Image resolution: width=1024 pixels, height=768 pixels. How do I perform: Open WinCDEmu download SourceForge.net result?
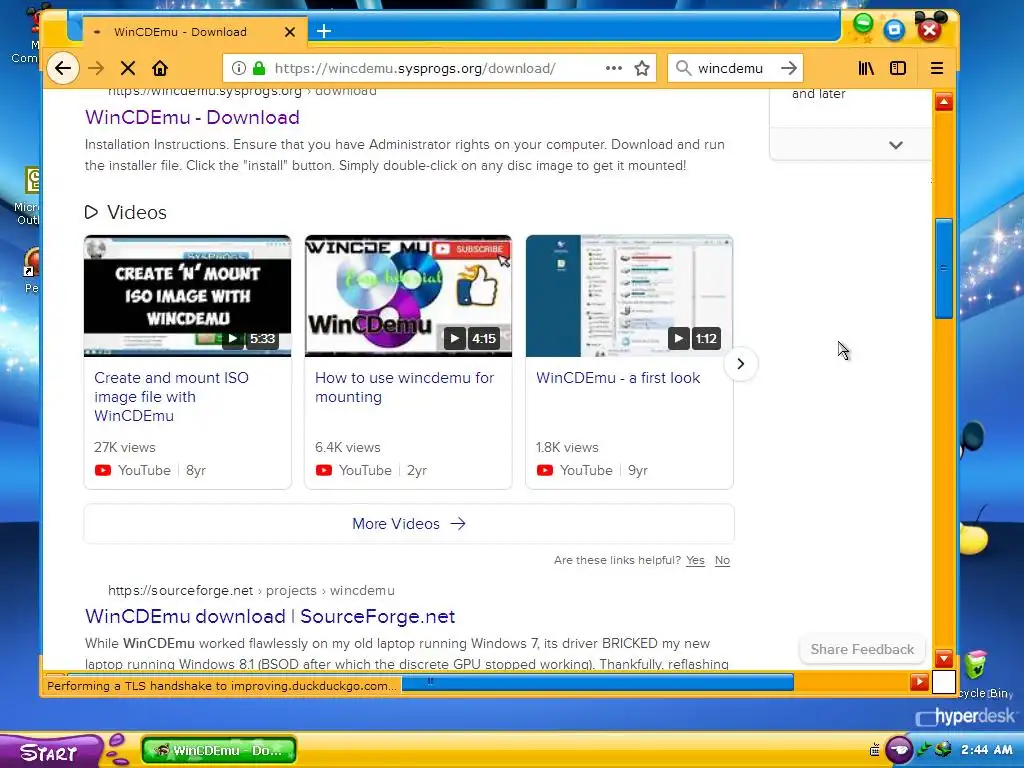(270, 616)
